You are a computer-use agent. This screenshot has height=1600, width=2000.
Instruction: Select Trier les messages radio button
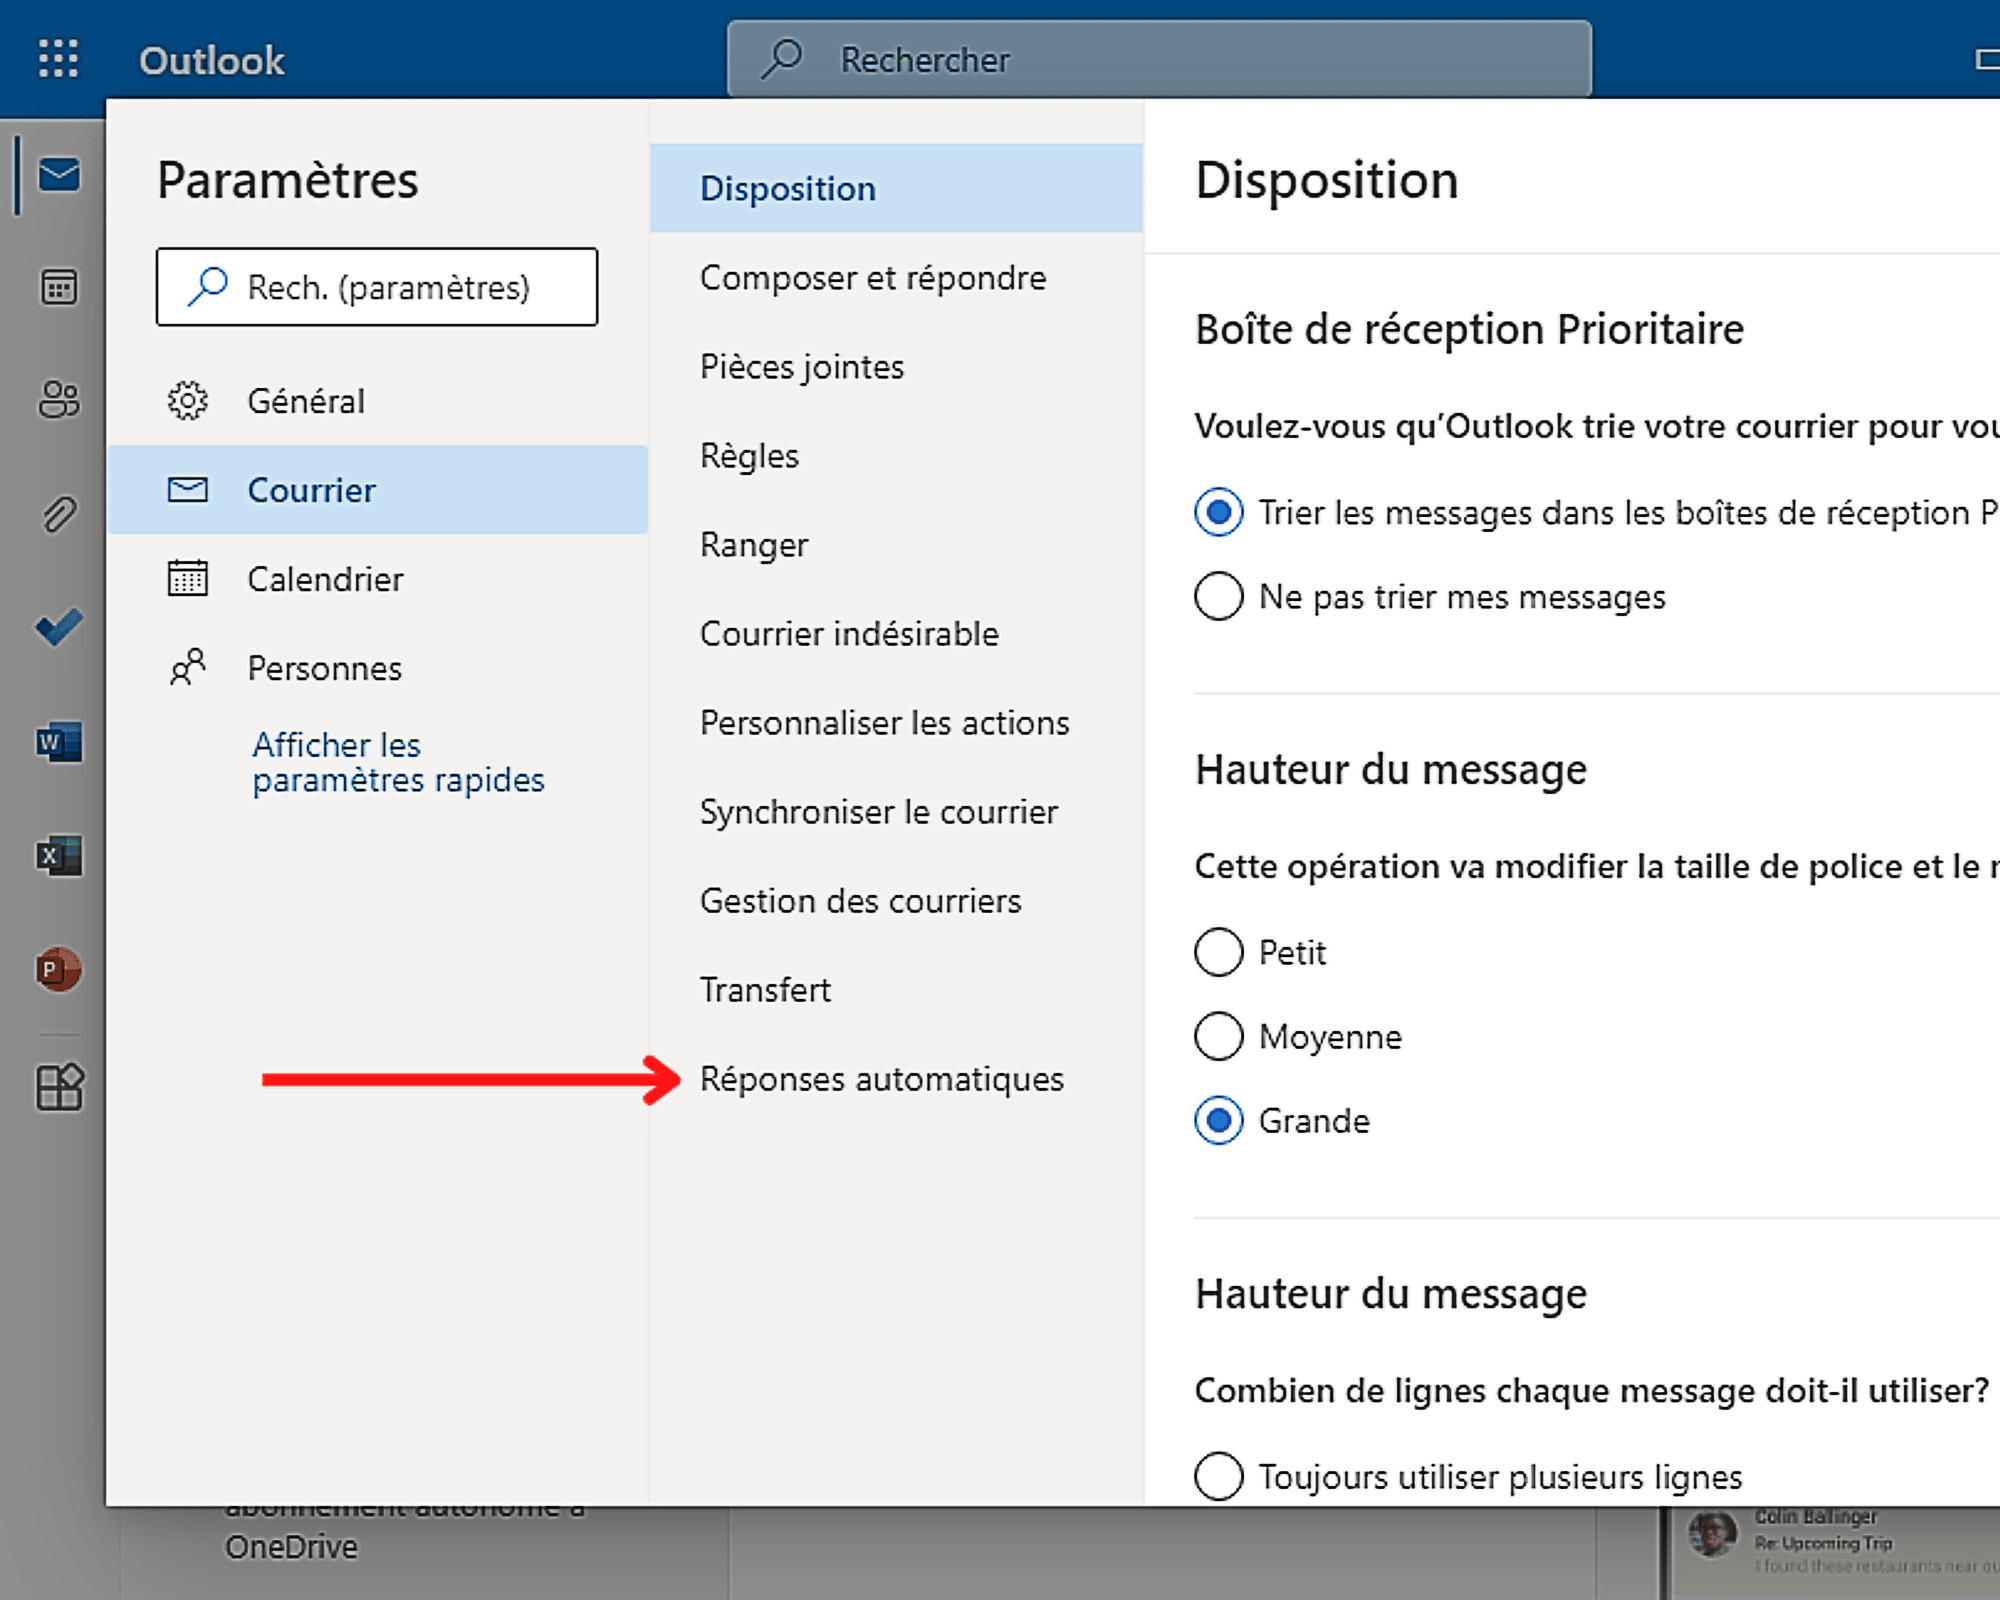click(x=1219, y=512)
